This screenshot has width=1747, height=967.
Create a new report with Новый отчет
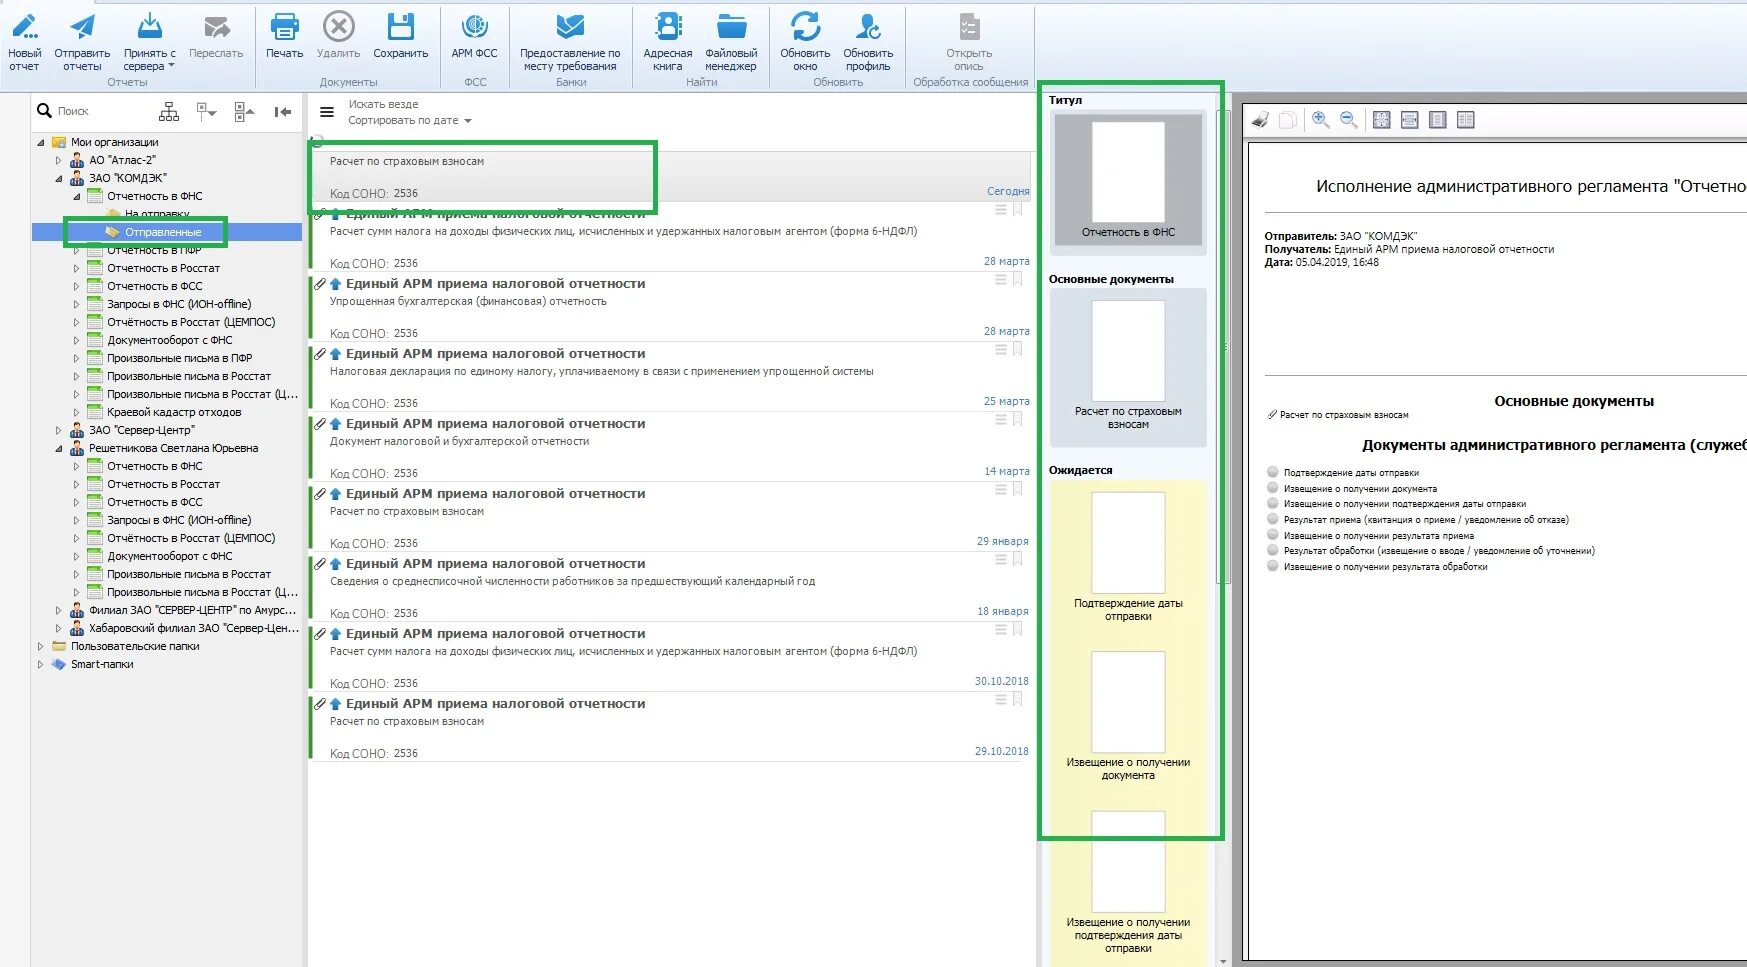tap(25, 41)
